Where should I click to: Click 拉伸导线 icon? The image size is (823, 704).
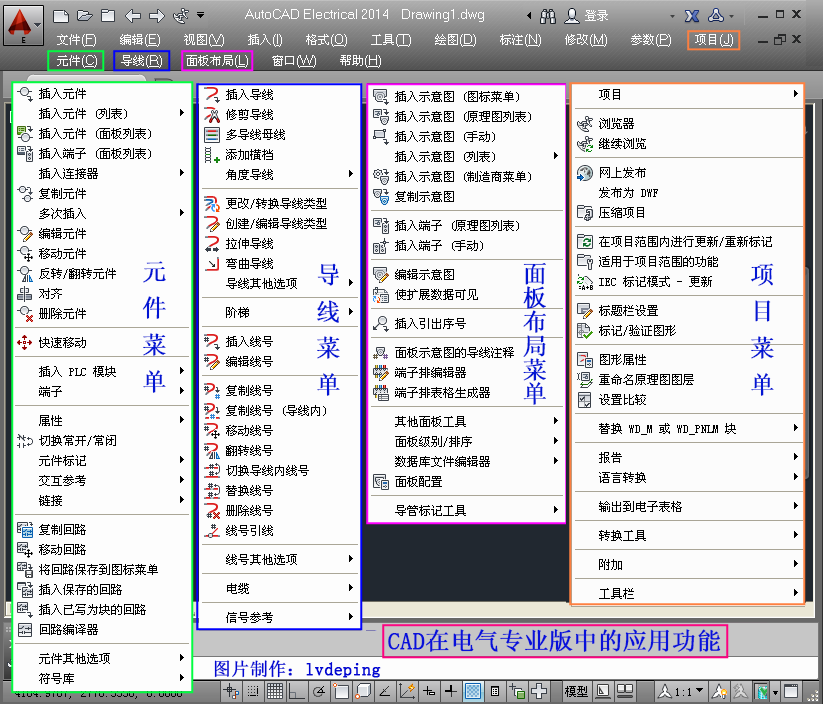pos(212,244)
